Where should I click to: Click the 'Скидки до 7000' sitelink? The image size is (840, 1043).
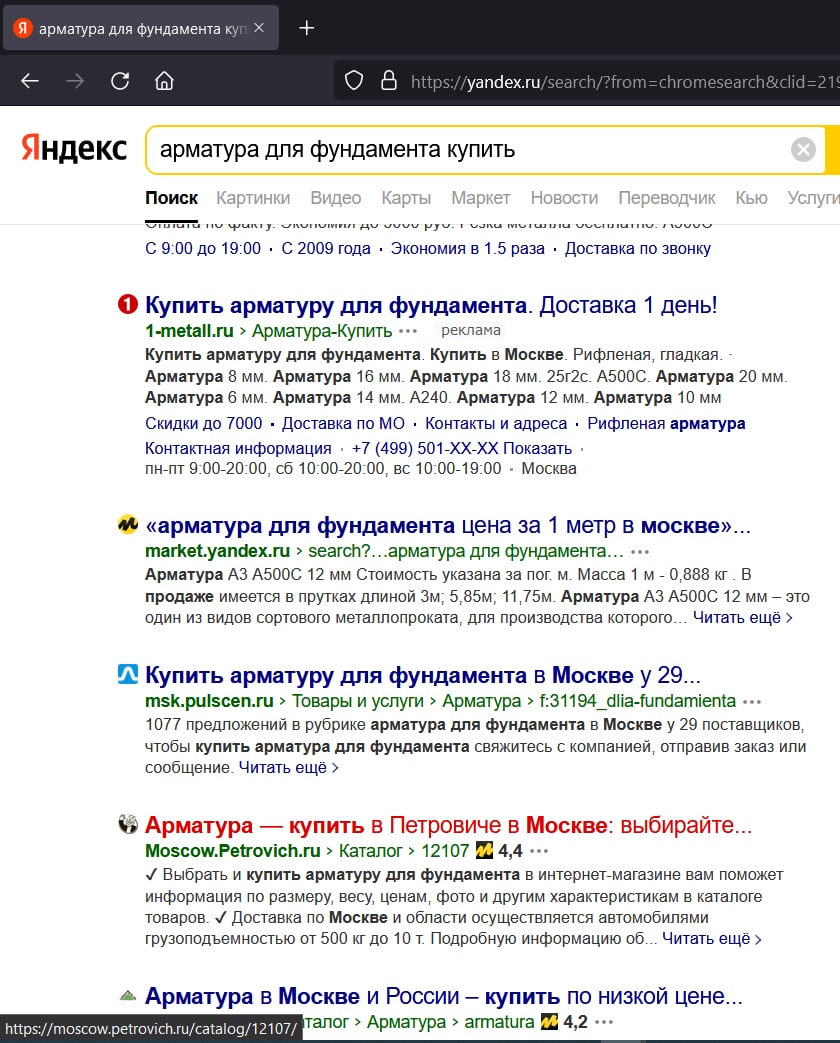(x=204, y=424)
